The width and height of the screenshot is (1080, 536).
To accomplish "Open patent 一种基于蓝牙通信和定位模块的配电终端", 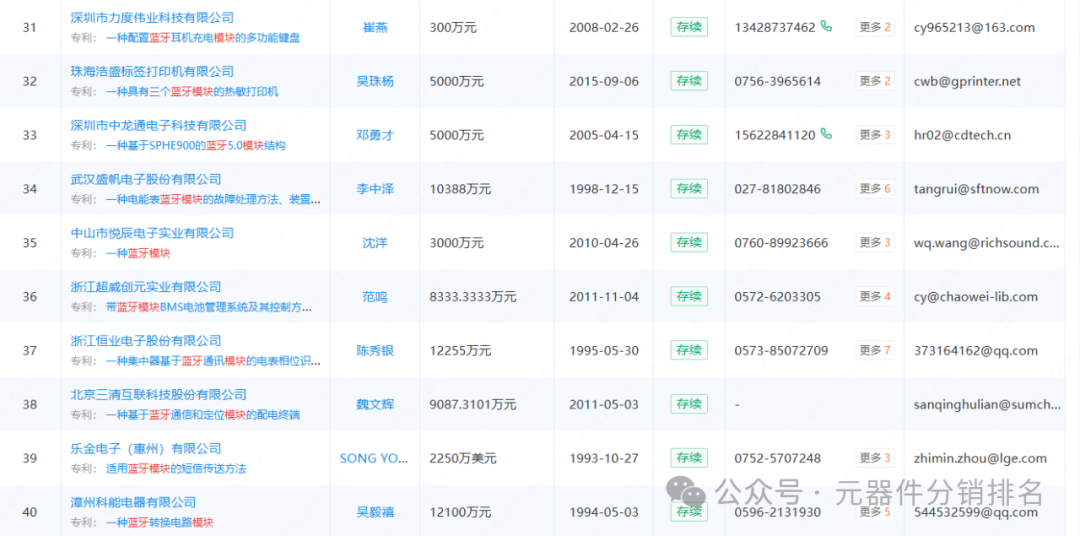I will [x=203, y=415].
